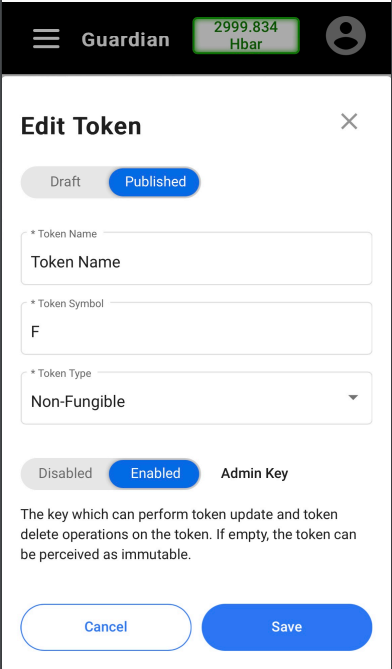This screenshot has width=392, height=669.
Task: Open the Non-Fungible token type selector
Action: tap(196, 398)
